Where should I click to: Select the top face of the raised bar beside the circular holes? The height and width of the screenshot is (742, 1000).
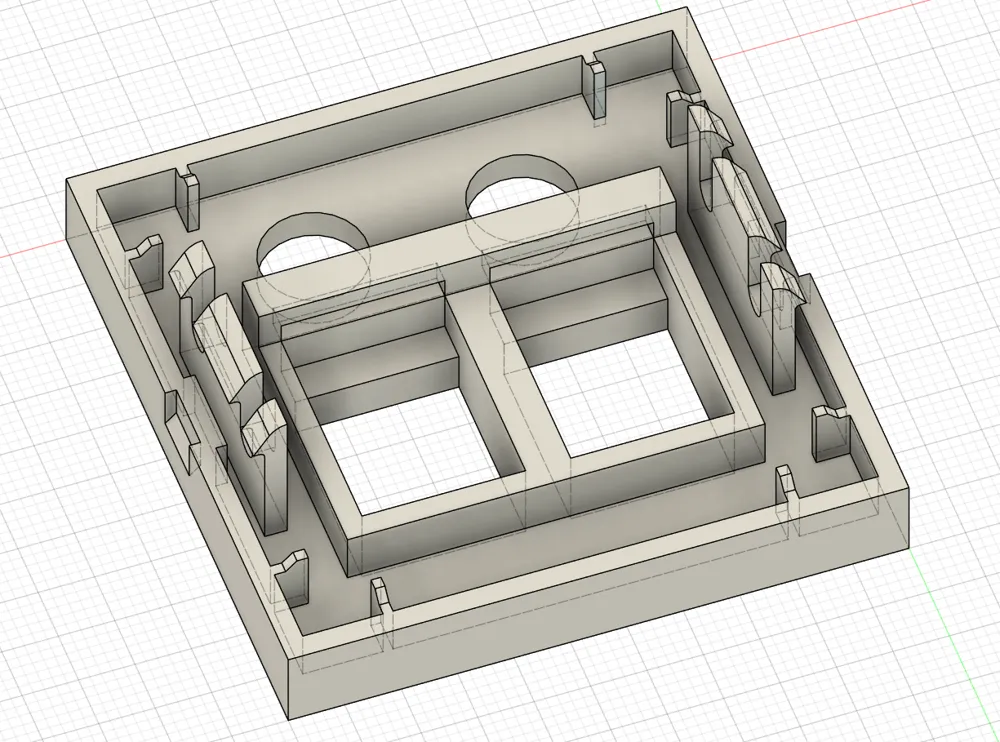(x=450, y=238)
